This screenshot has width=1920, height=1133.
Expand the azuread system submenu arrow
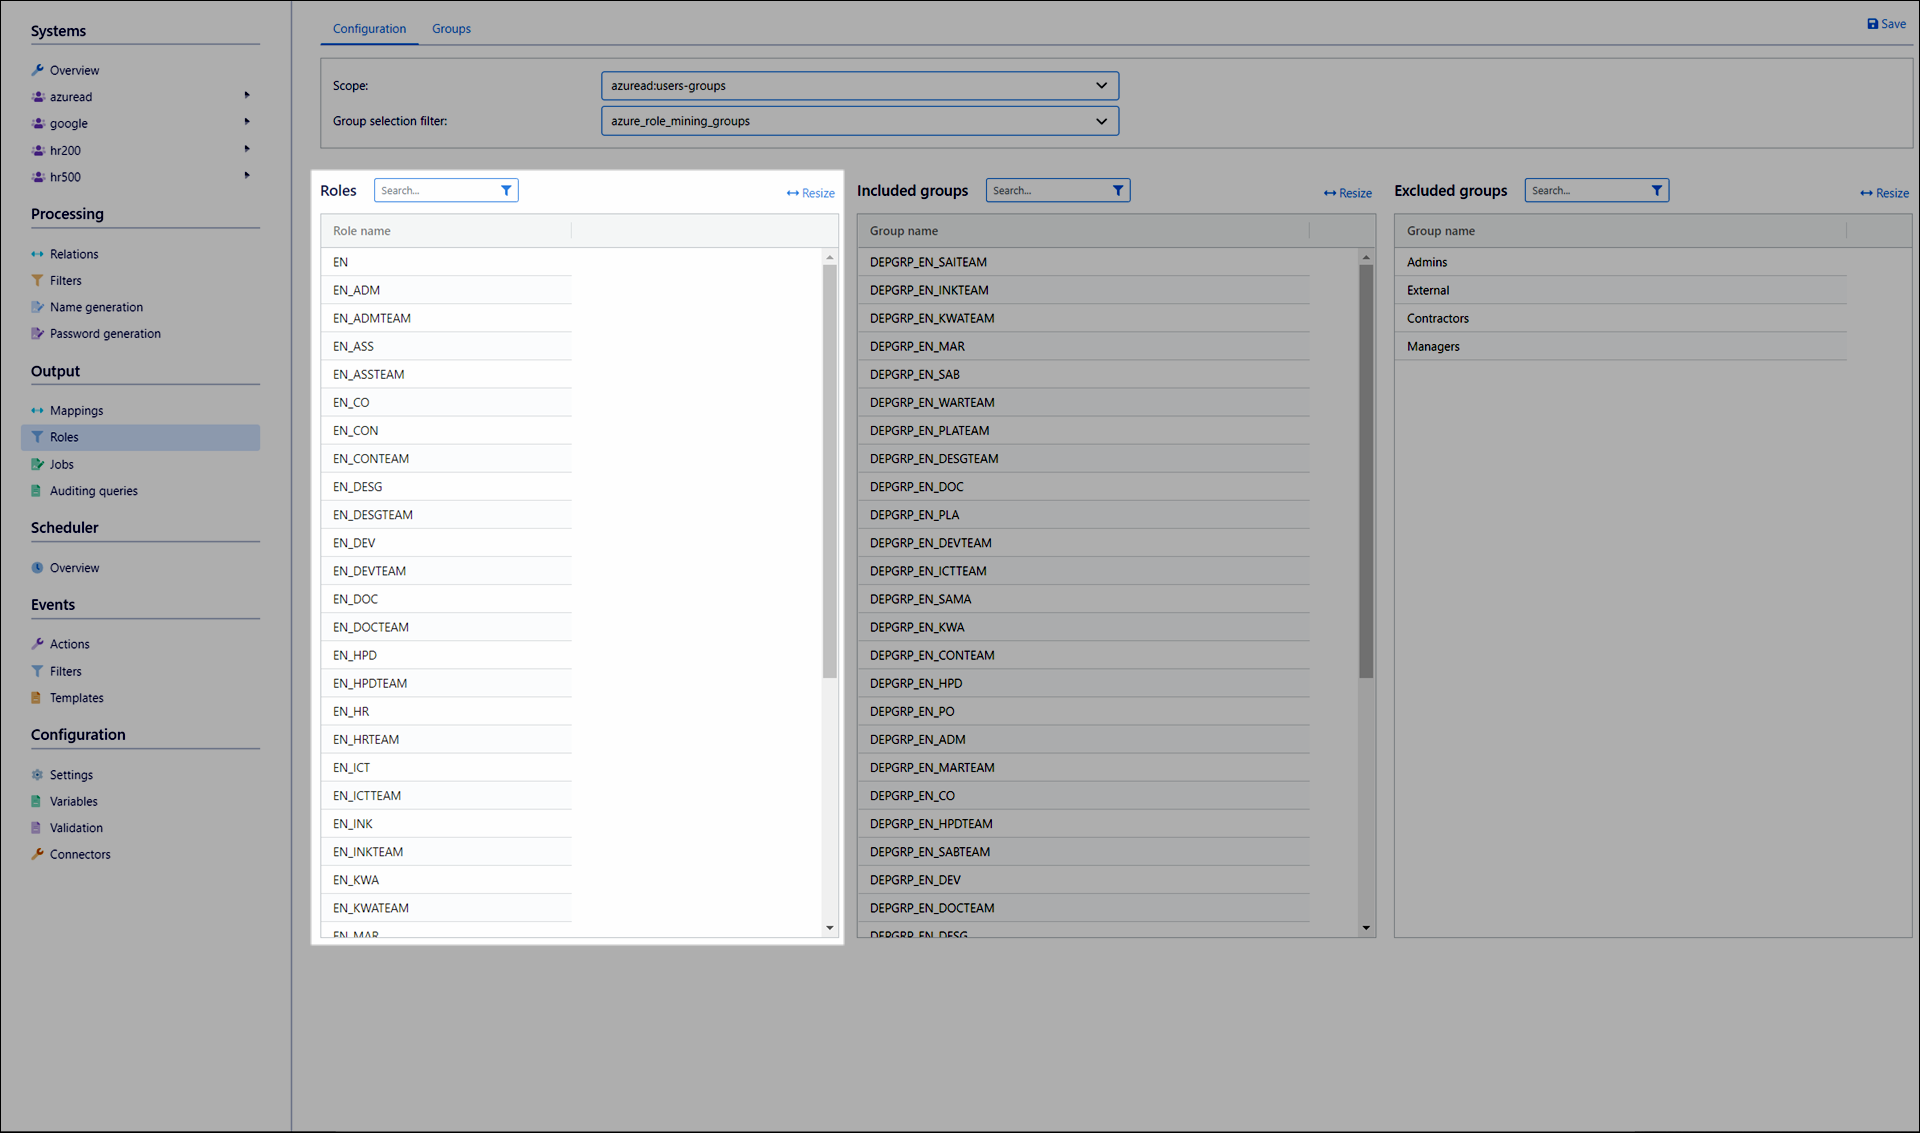pyautogui.click(x=247, y=96)
